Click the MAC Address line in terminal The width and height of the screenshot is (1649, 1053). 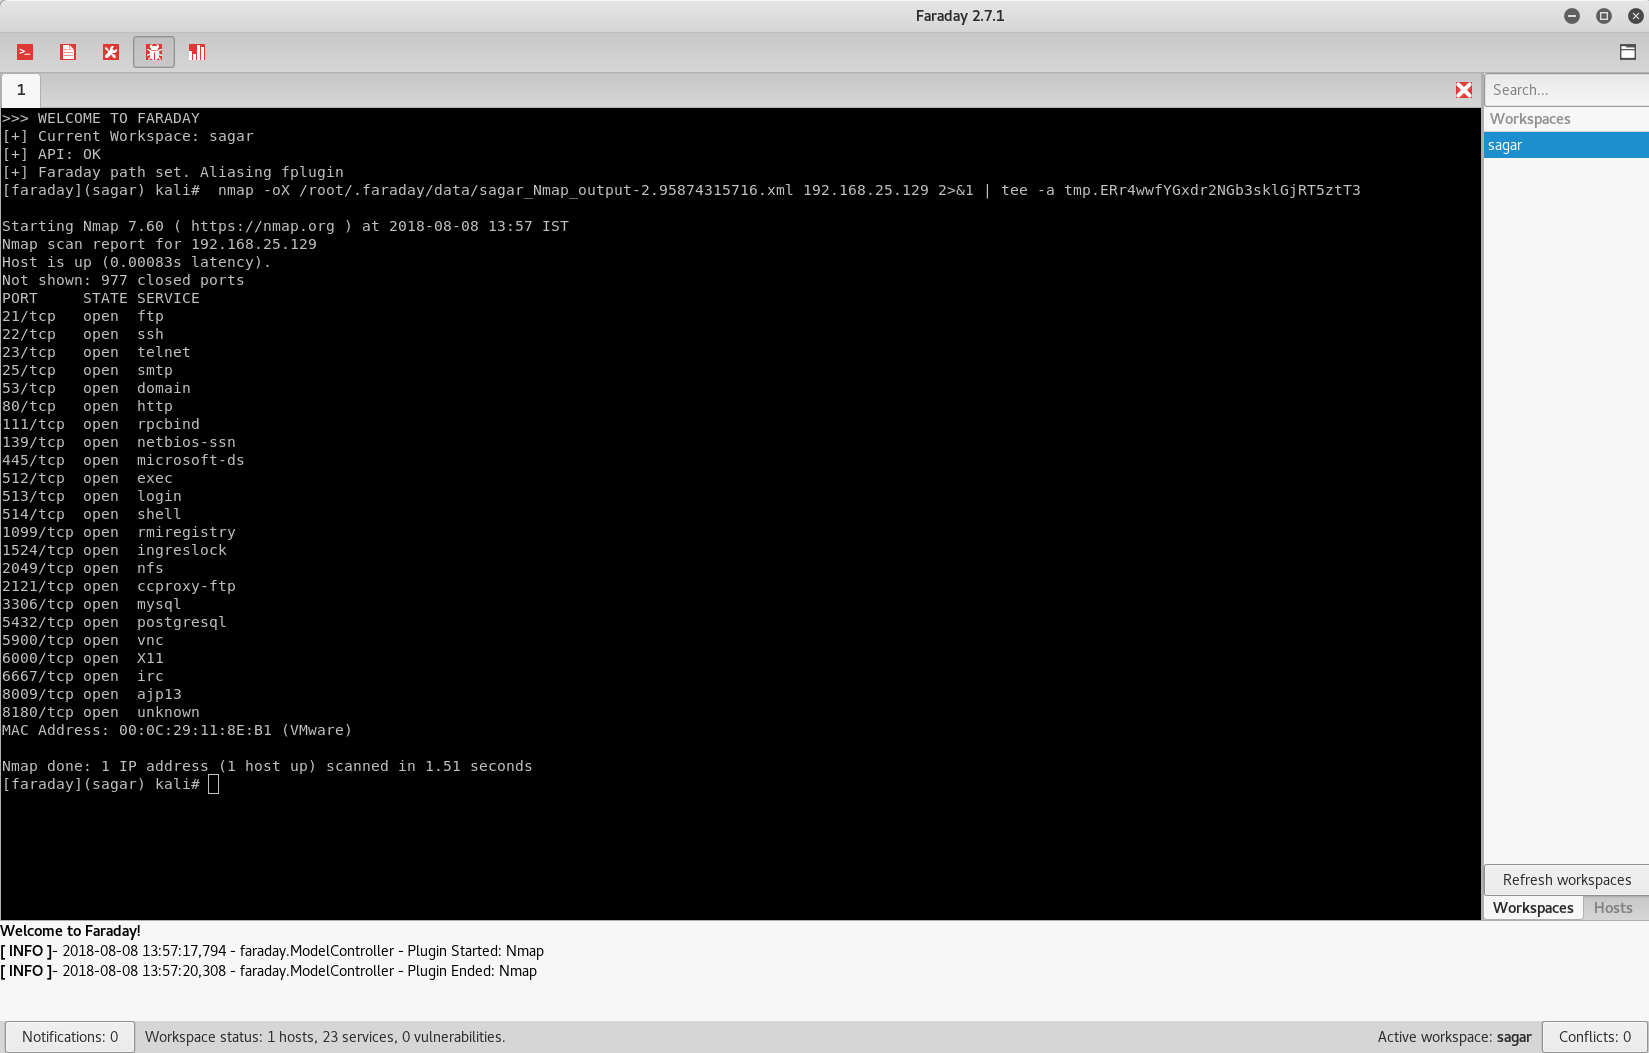177,730
